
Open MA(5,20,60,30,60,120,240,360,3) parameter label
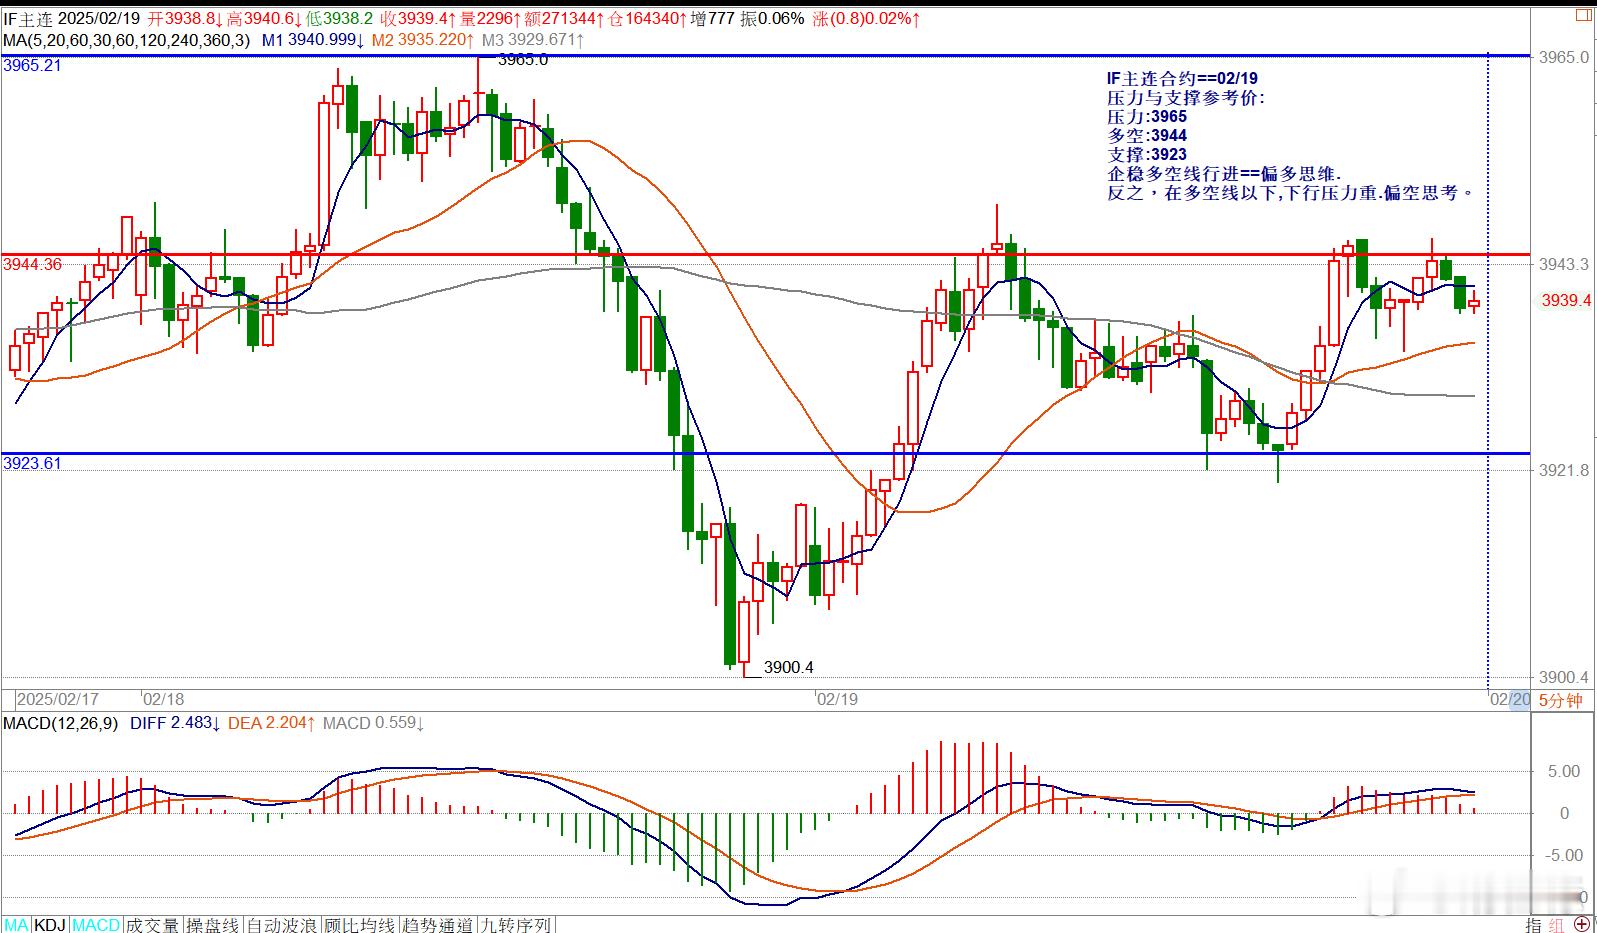coord(127,40)
